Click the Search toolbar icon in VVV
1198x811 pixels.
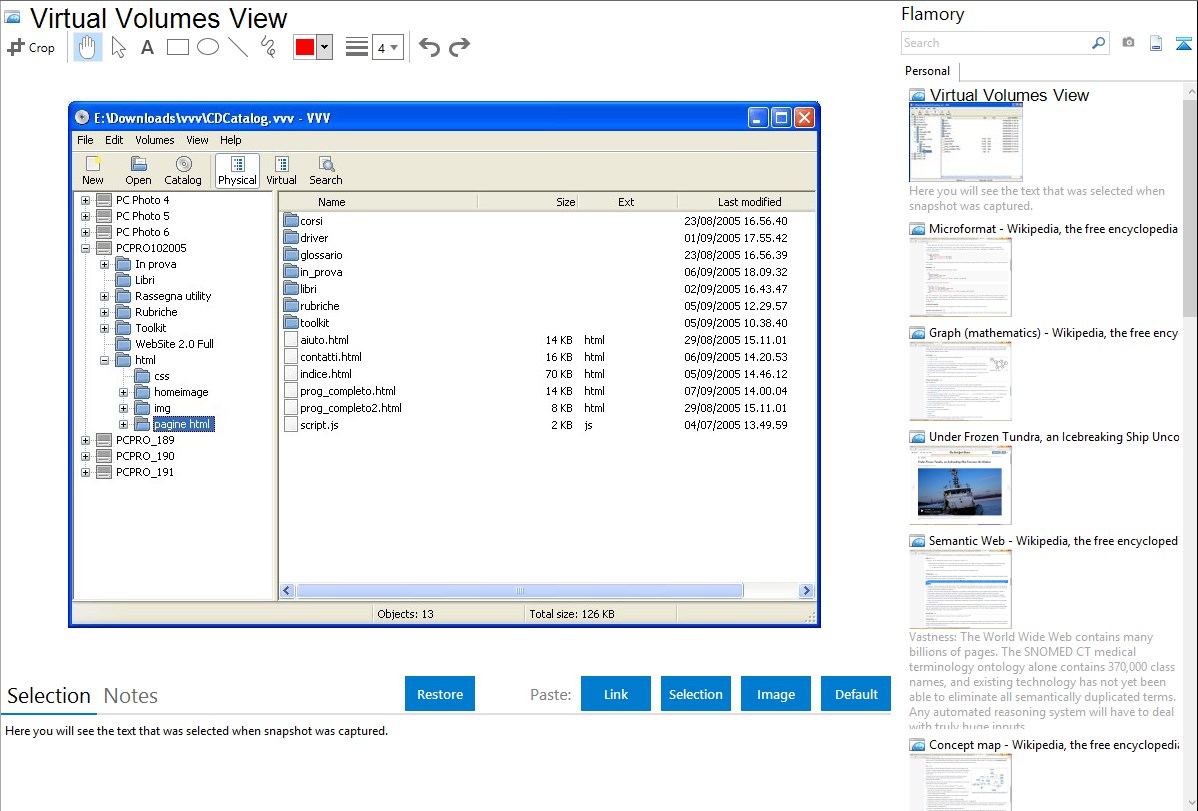pos(326,170)
